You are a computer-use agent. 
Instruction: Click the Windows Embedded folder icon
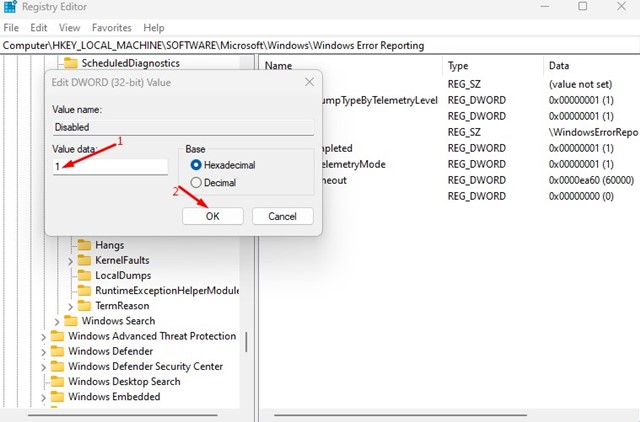(57, 396)
